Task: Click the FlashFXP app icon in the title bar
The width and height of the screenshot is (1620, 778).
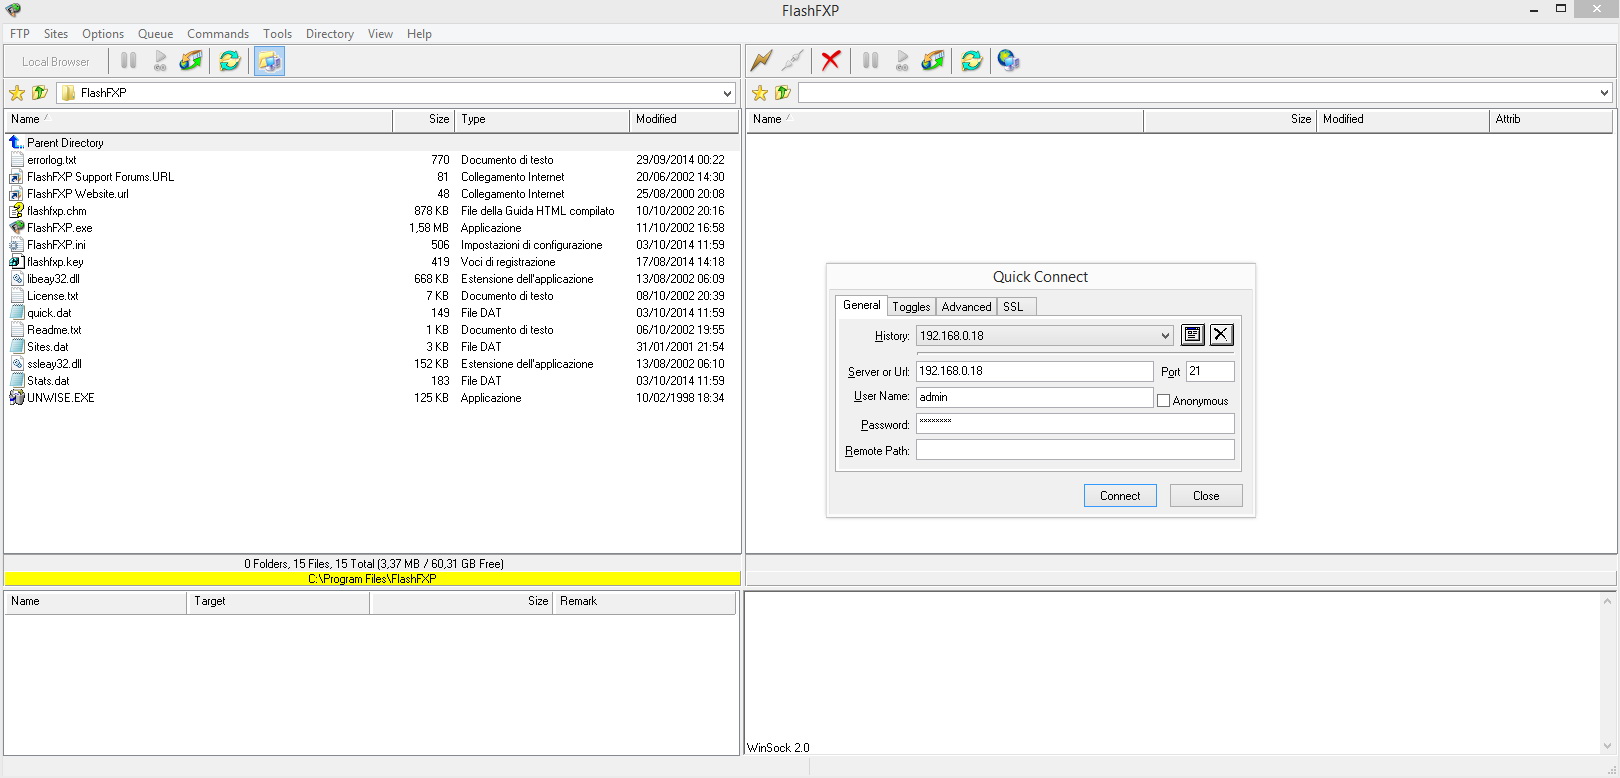Action: tap(13, 10)
